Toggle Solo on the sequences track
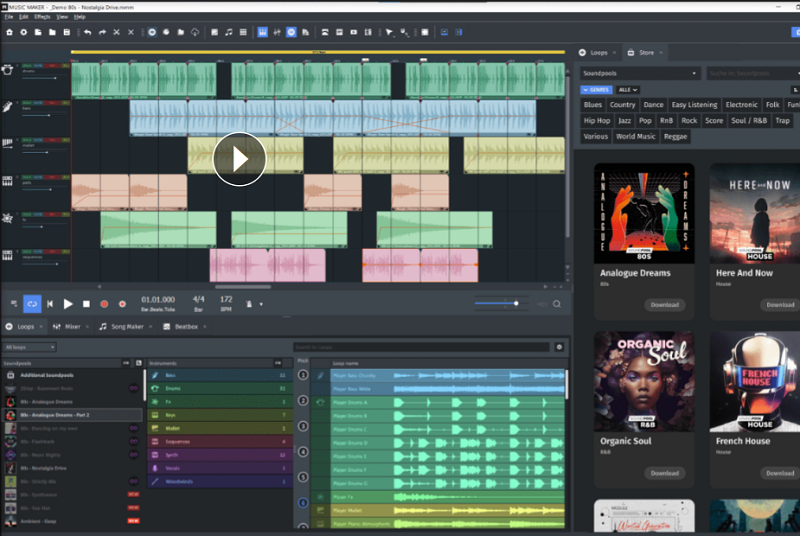Viewport: 800px width, 536px height. [x=26, y=251]
